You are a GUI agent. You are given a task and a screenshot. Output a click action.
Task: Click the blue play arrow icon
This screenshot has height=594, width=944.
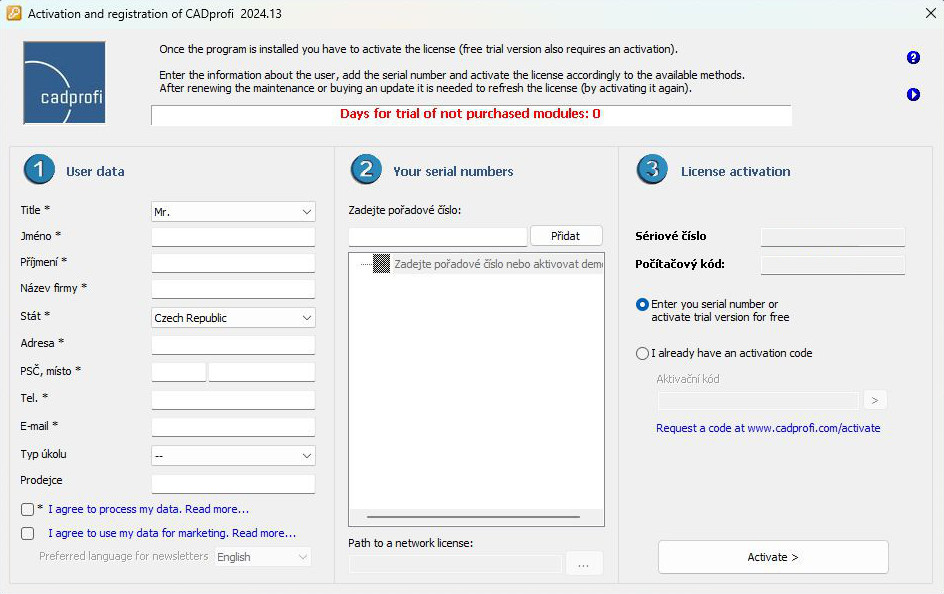(913, 94)
